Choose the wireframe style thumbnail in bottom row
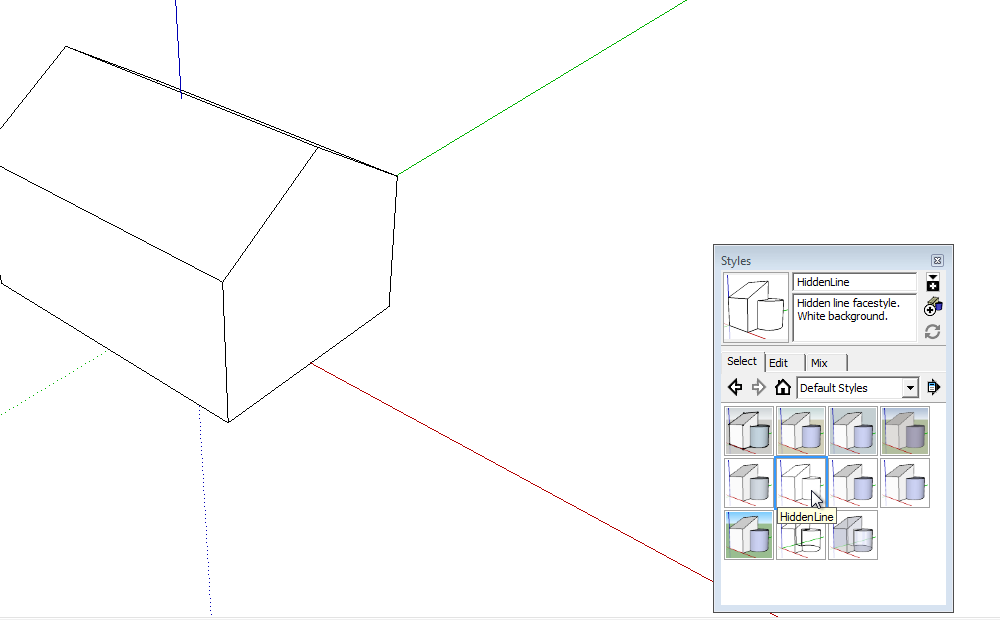The width and height of the screenshot is (1000, 620). [801, 535]
